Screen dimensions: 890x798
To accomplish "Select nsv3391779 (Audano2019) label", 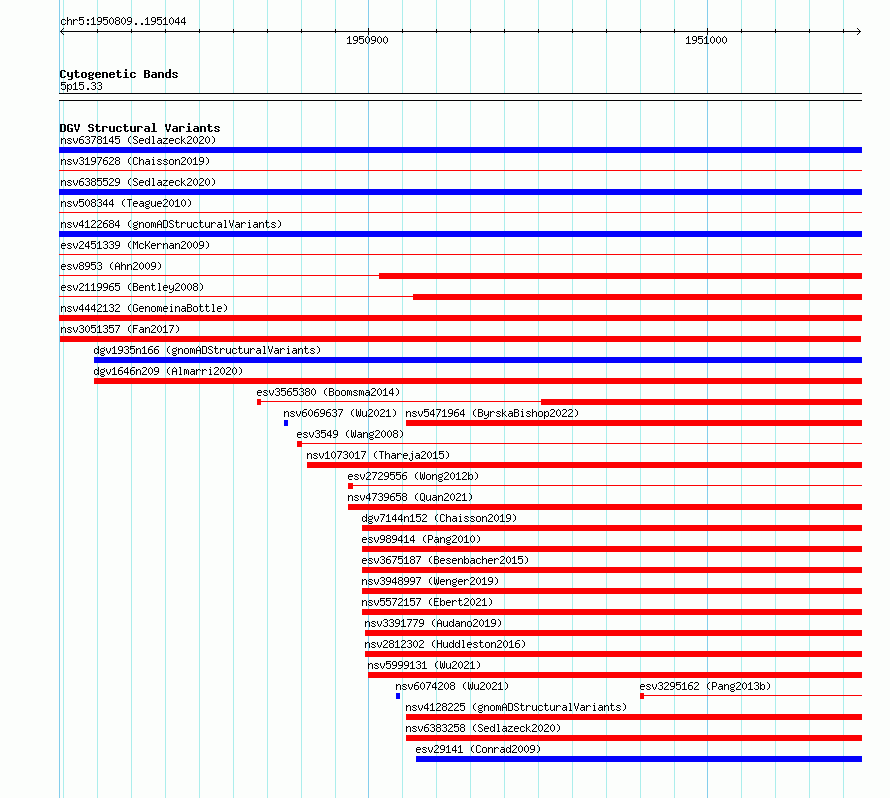I will 433,623.
